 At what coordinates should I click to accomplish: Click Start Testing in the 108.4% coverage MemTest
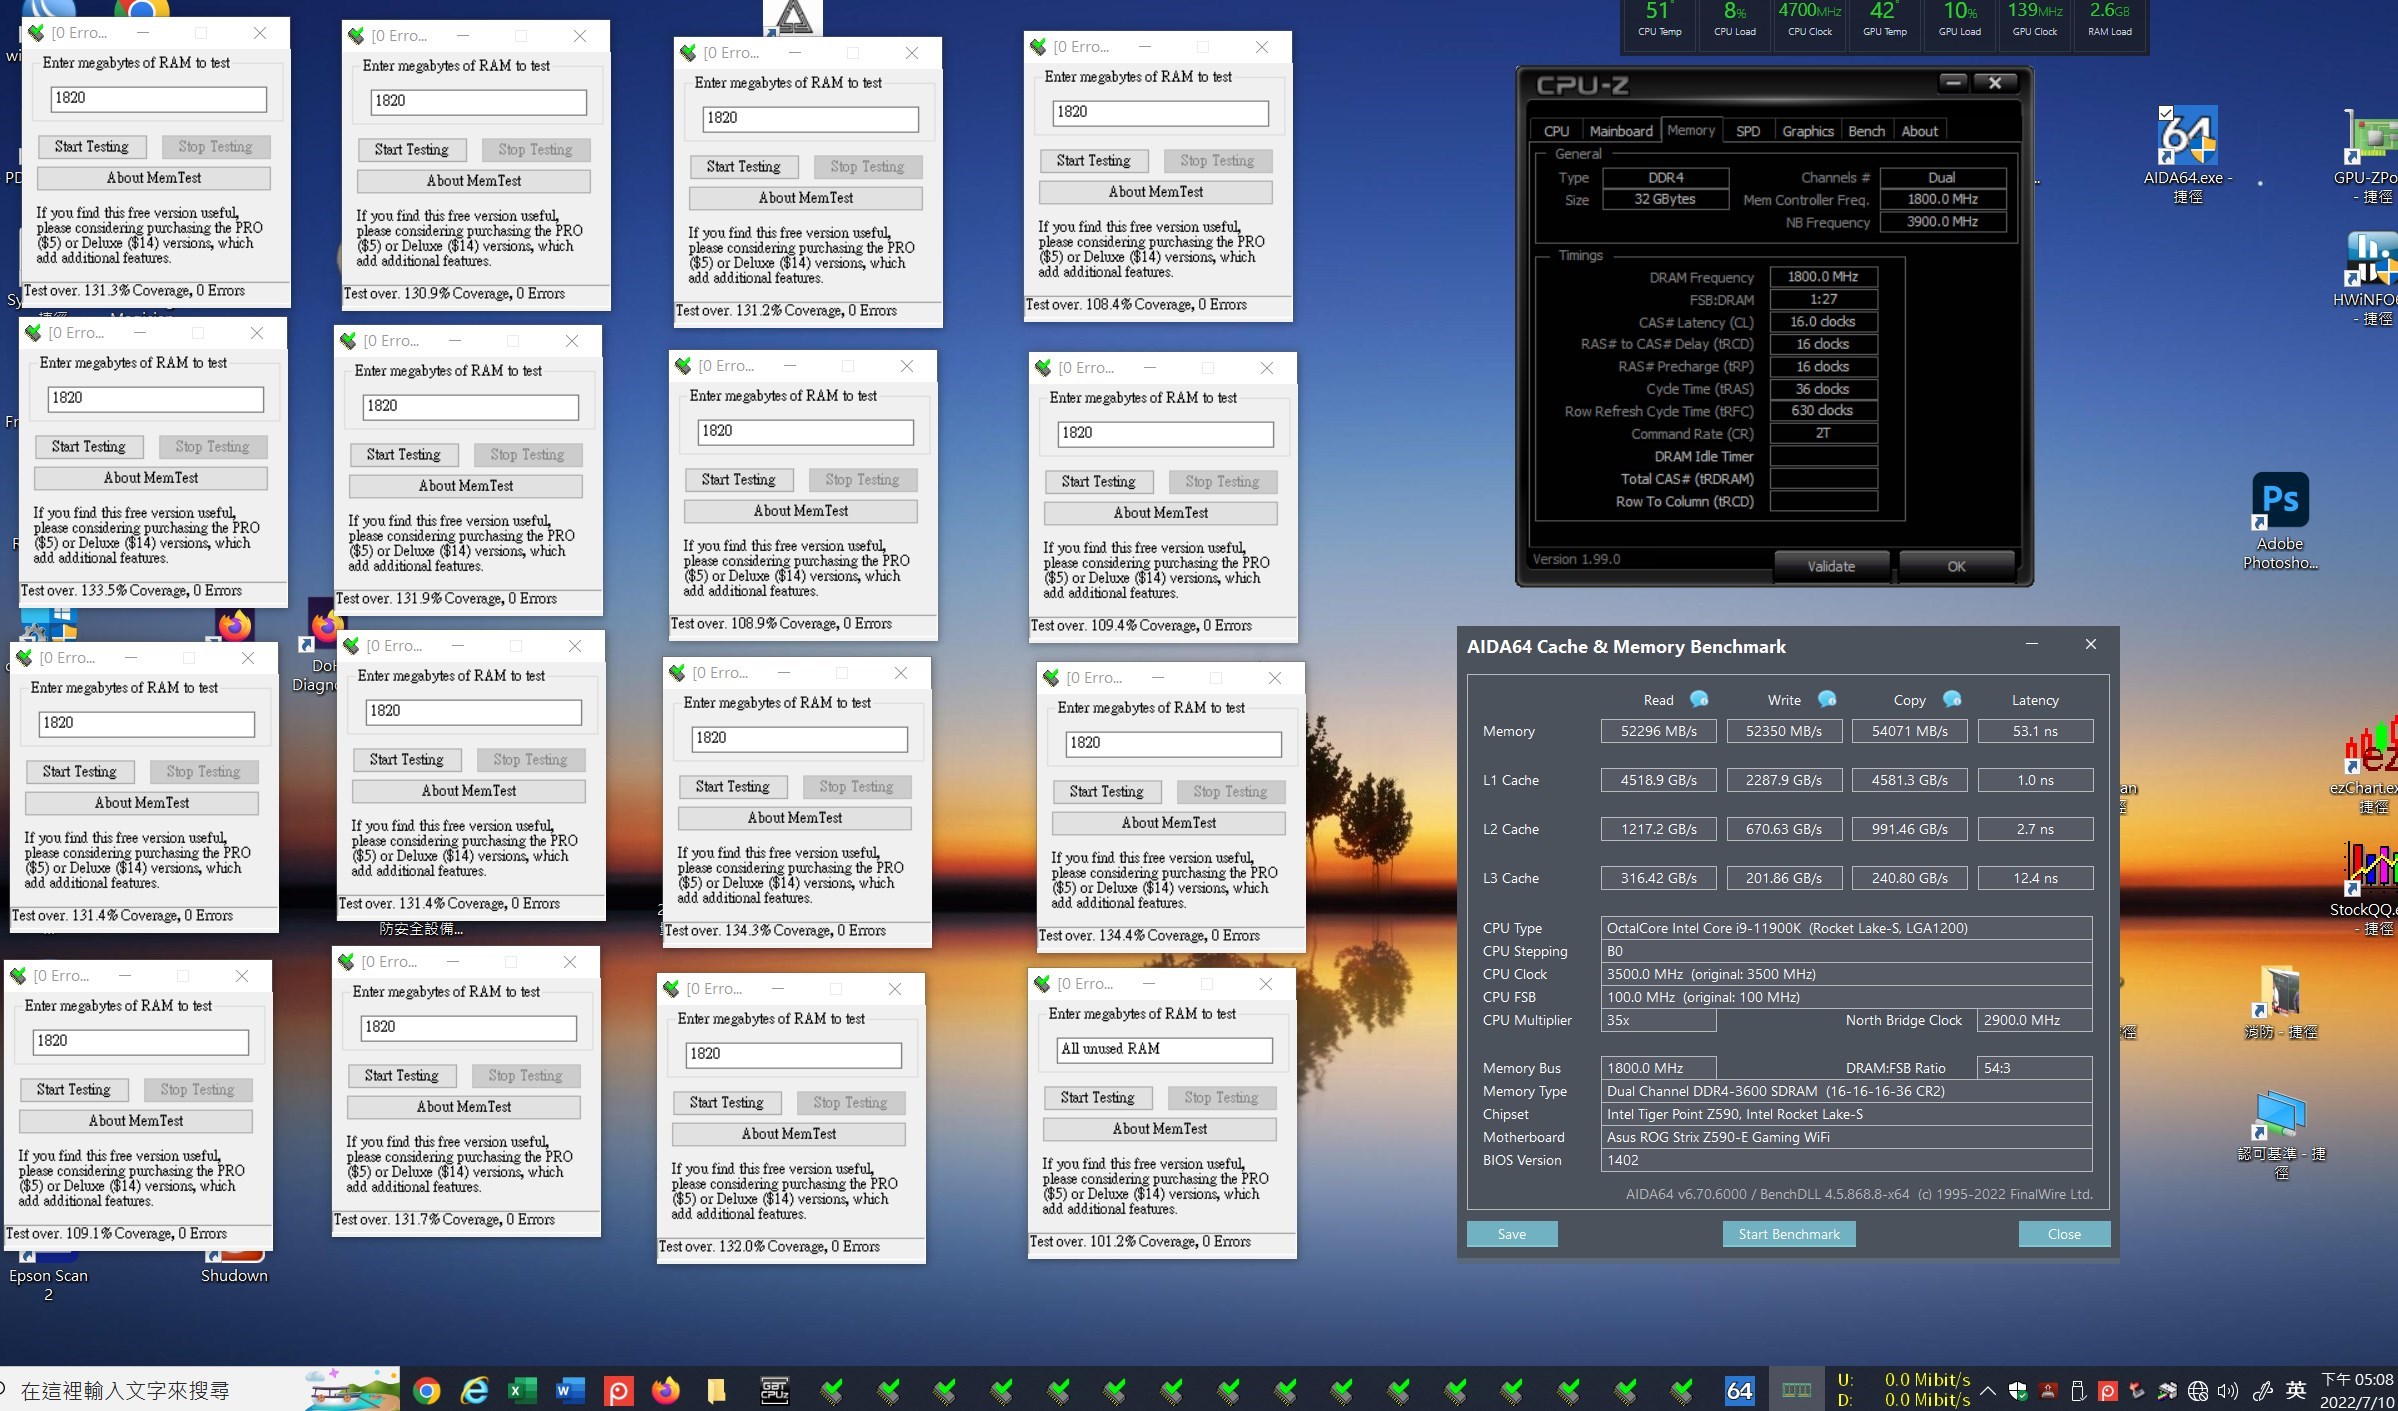point(1093,161)
